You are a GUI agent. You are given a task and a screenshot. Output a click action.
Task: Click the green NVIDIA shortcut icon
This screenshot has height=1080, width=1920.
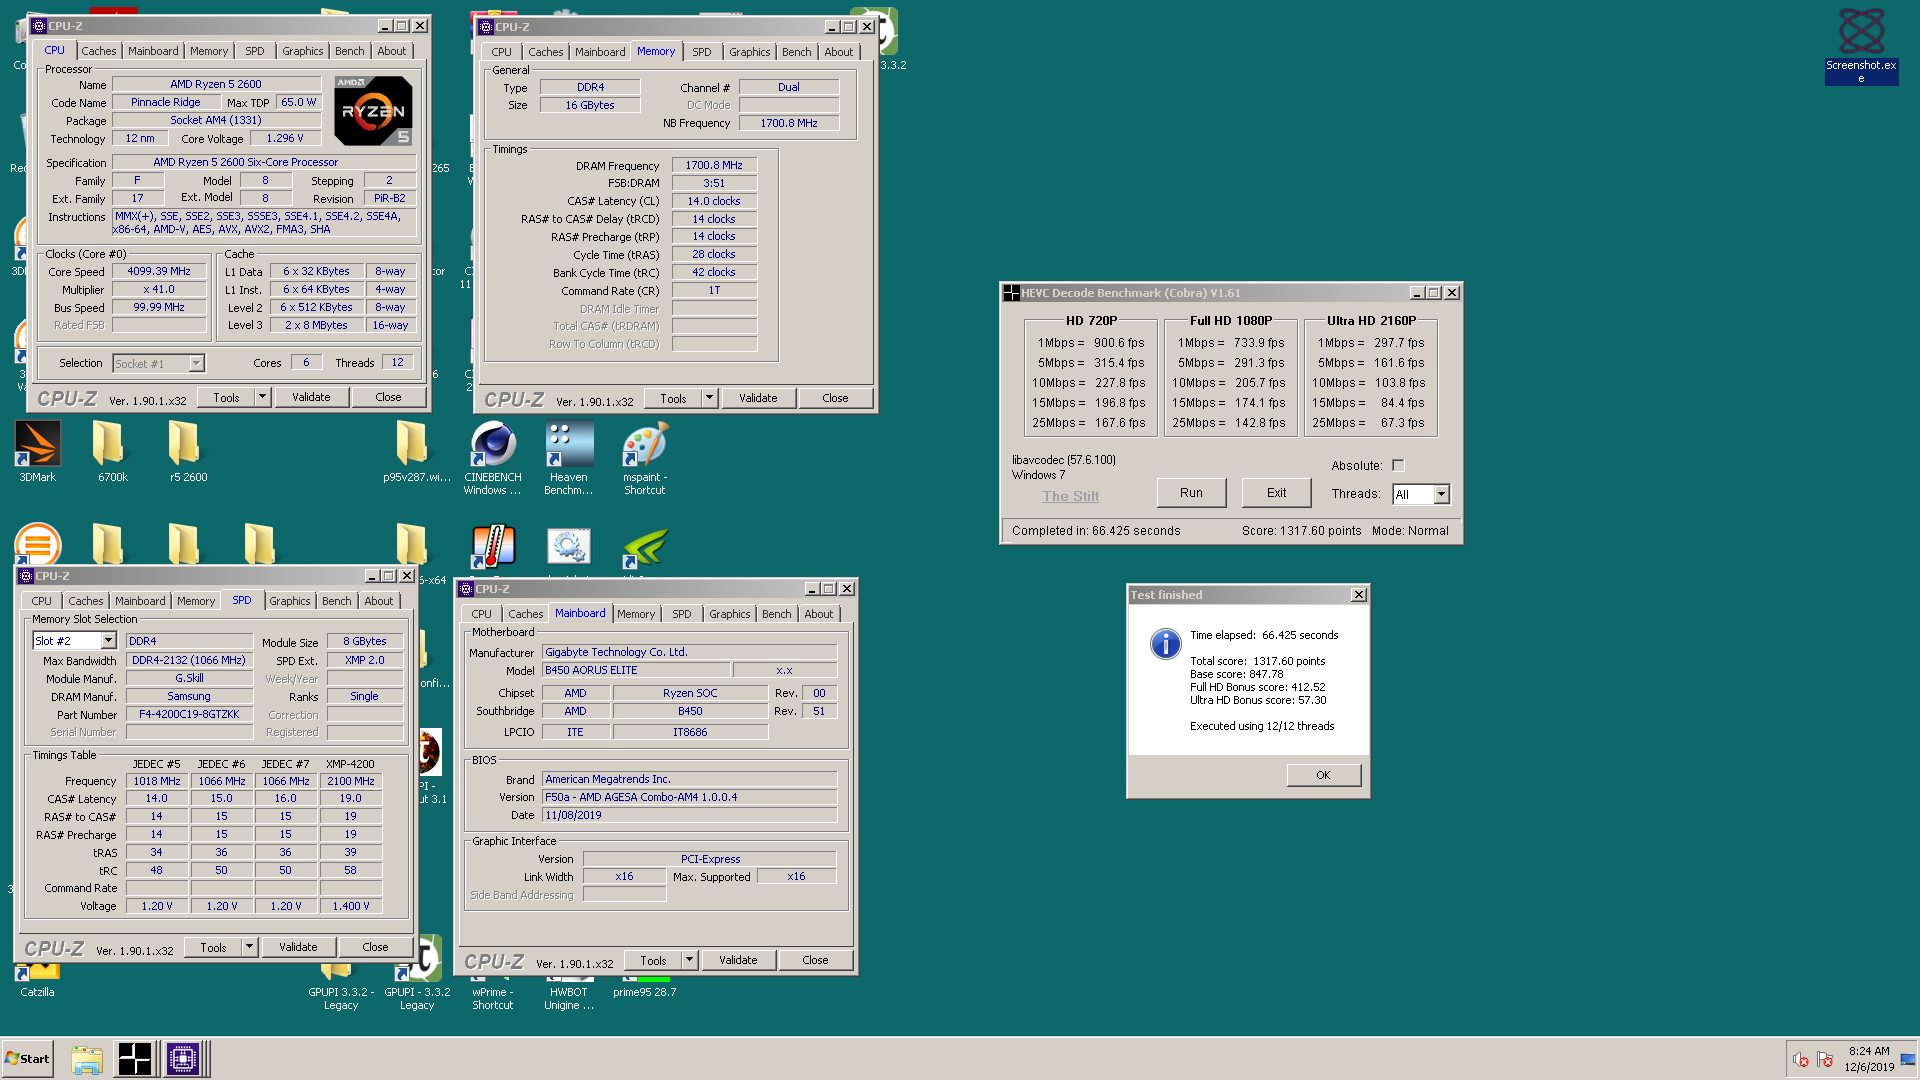click(644, 547)
